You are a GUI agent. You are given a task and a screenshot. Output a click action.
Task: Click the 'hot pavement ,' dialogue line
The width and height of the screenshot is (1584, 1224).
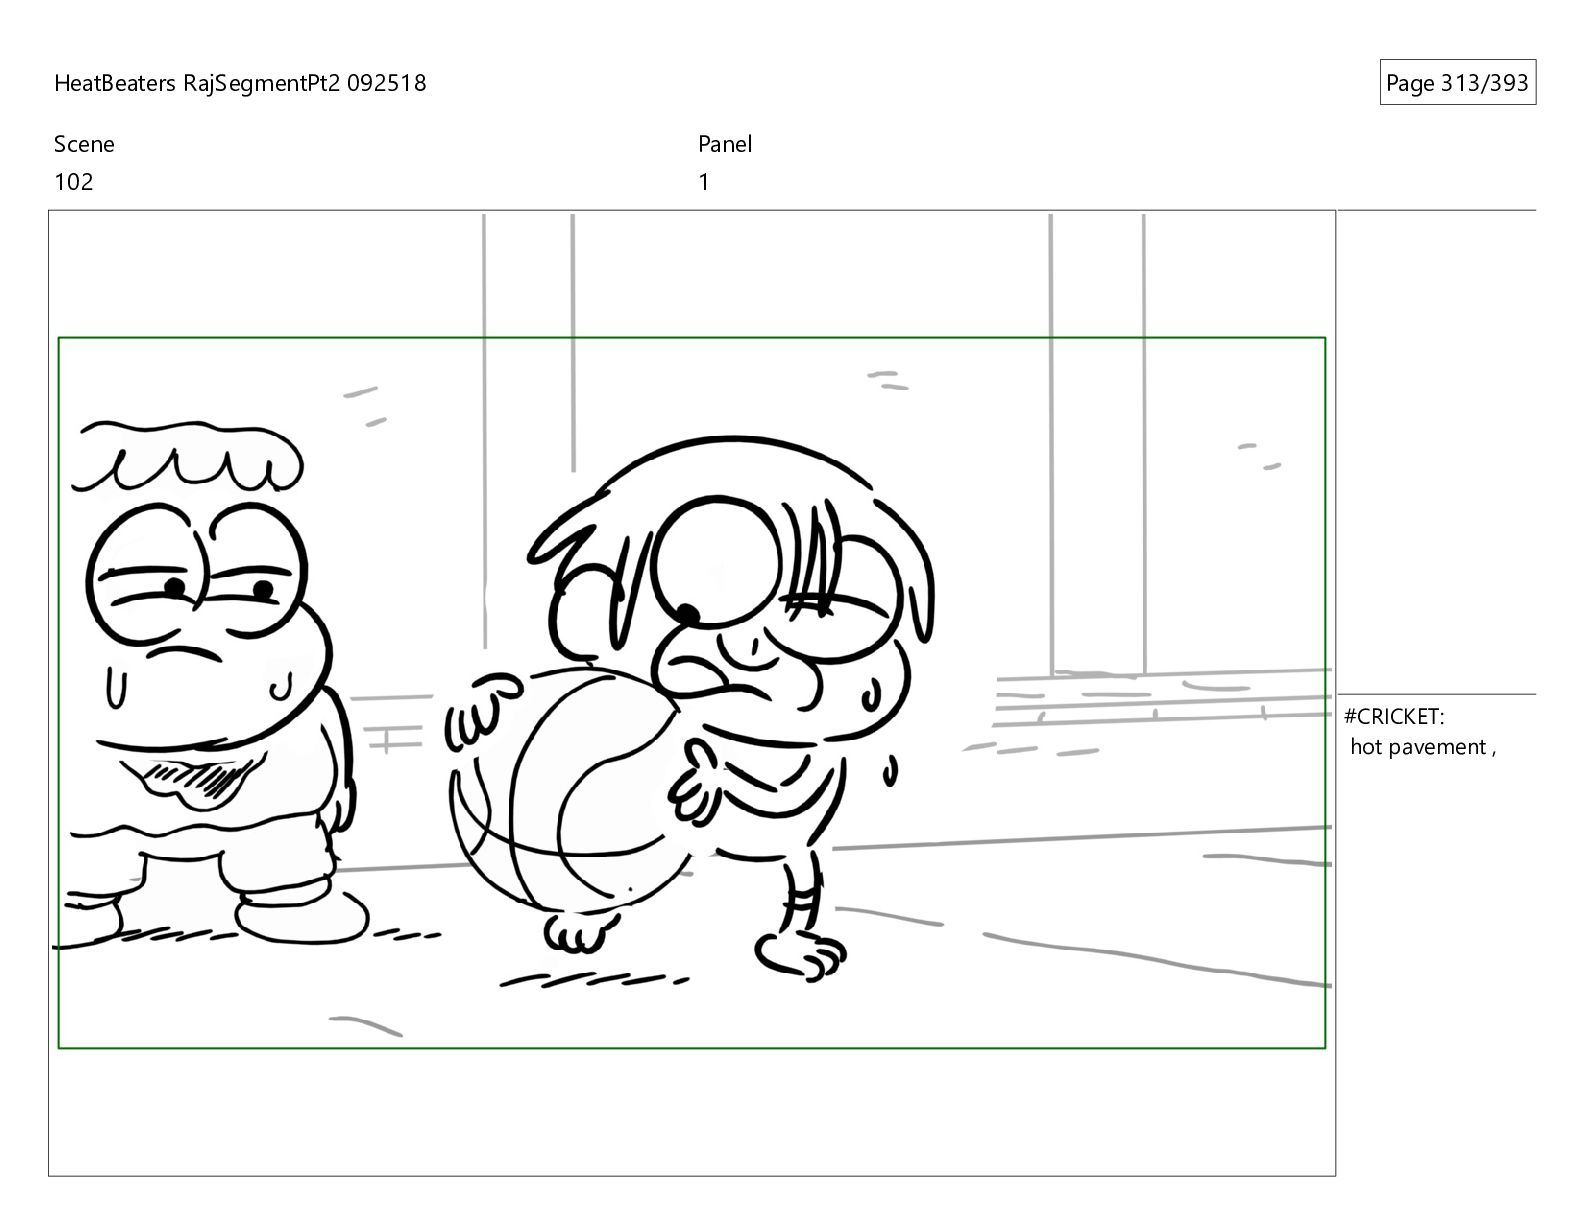[x=1423, y=747]
